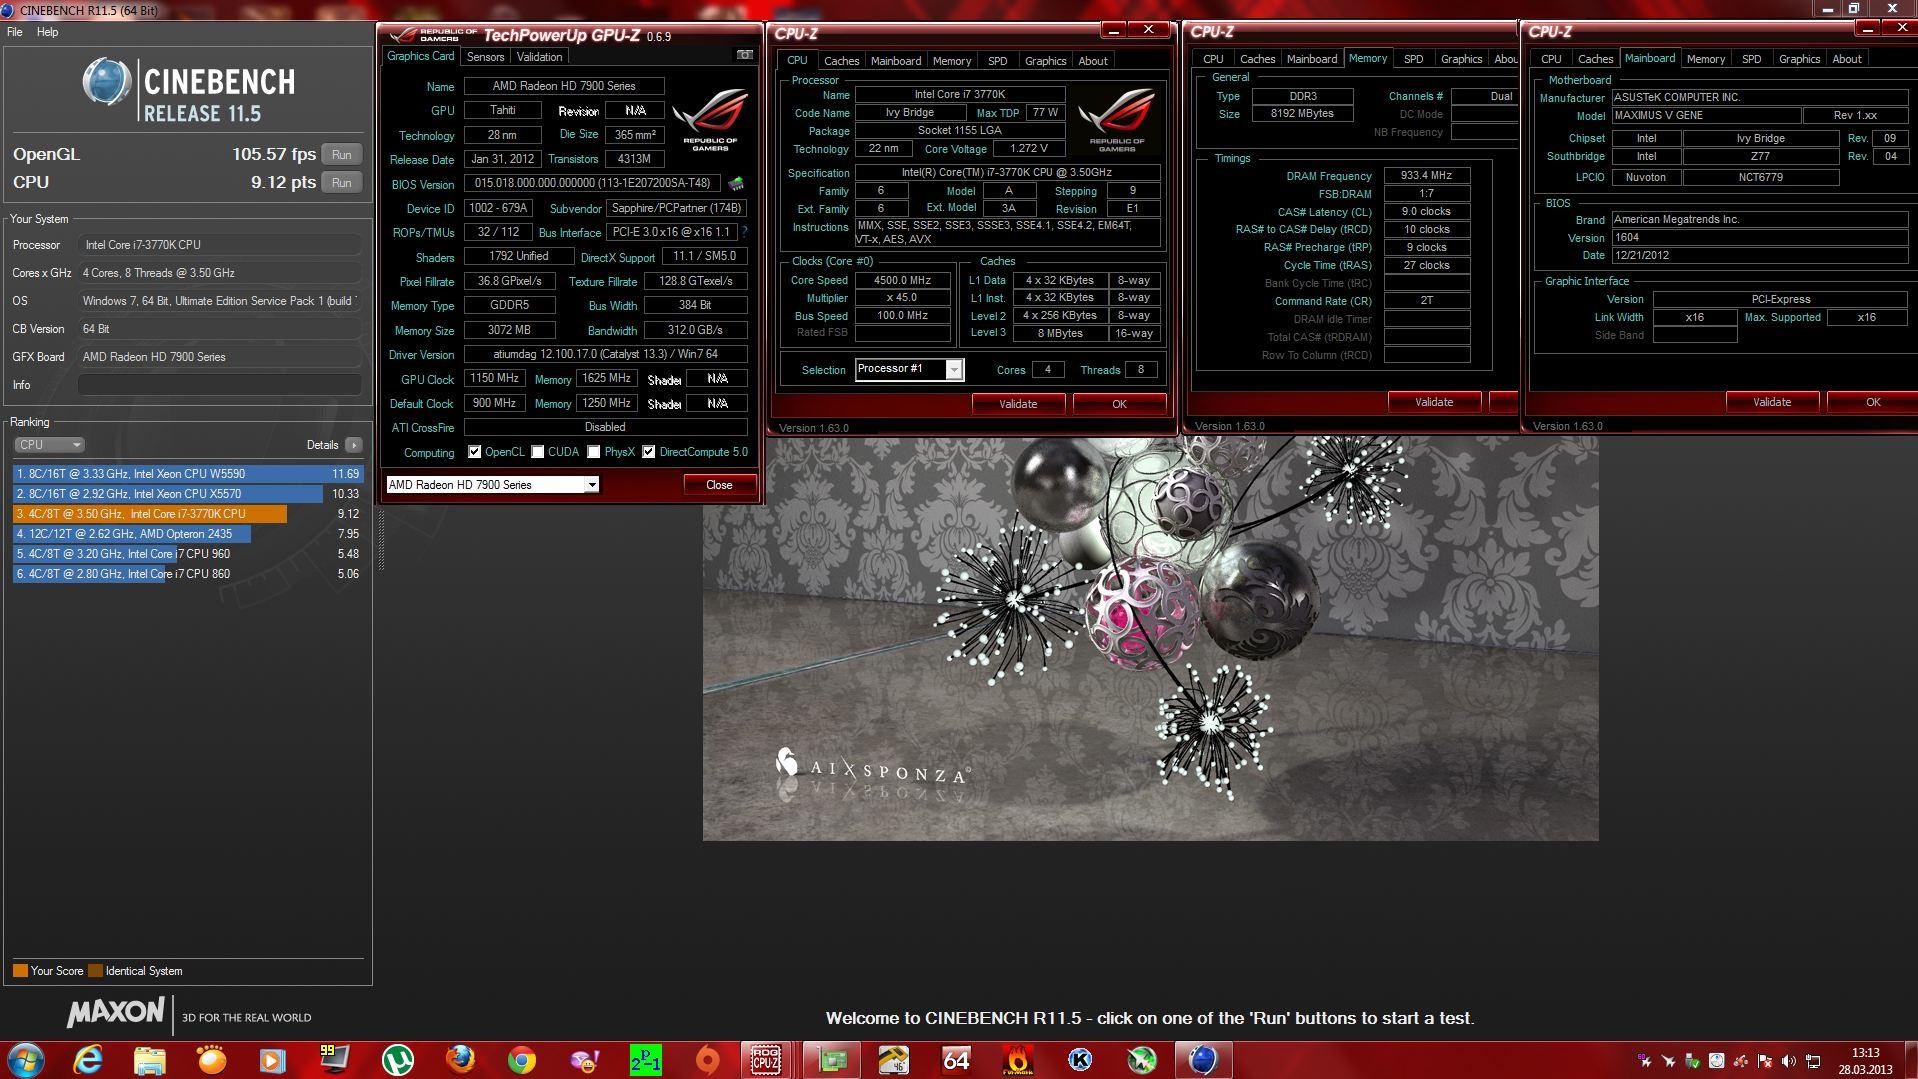Open the Help menu in Cinebench
Image resolution: width=1918 pixels, height=1079 pixels.
coord(47,32)
